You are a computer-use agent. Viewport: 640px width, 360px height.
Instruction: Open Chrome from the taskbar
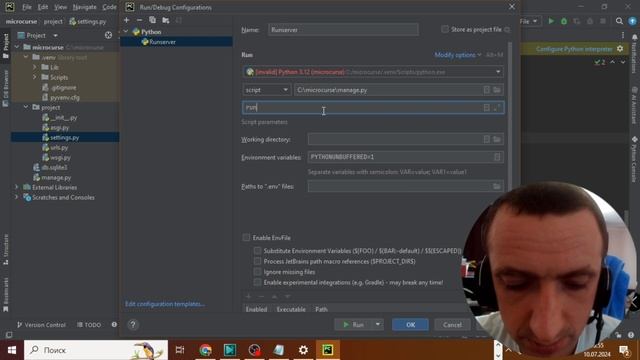(x=205, y=350)
